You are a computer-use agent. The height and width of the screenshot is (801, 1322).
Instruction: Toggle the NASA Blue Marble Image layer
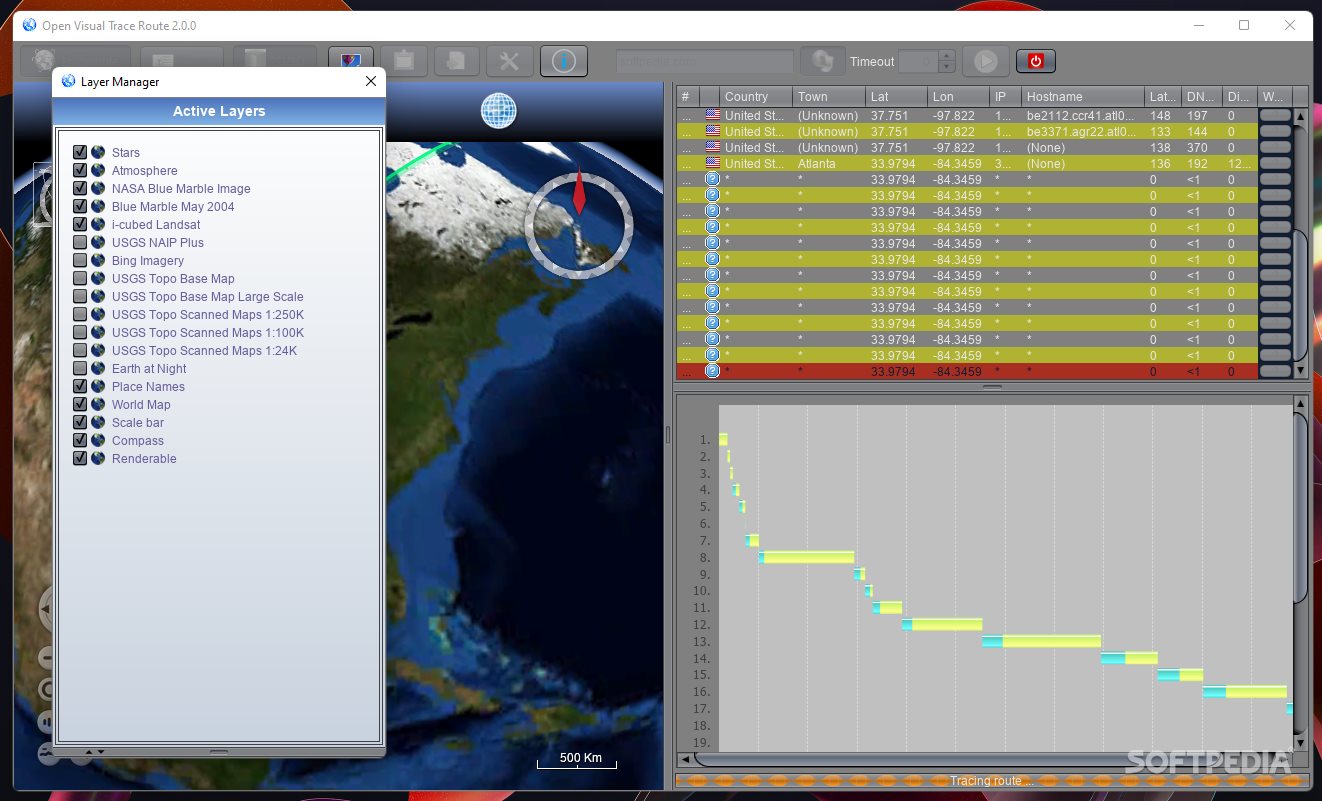tap(80, 189)
